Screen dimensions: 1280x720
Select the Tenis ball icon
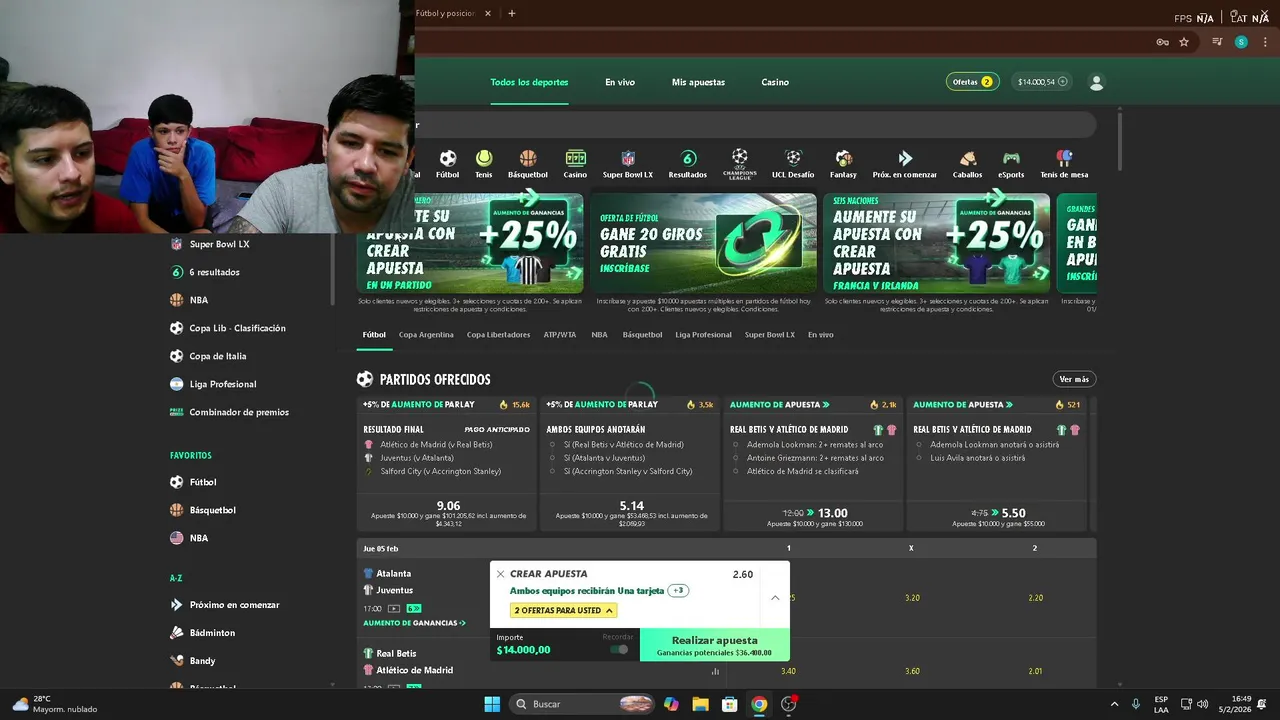pyautogui.click(x=484, y=158)
